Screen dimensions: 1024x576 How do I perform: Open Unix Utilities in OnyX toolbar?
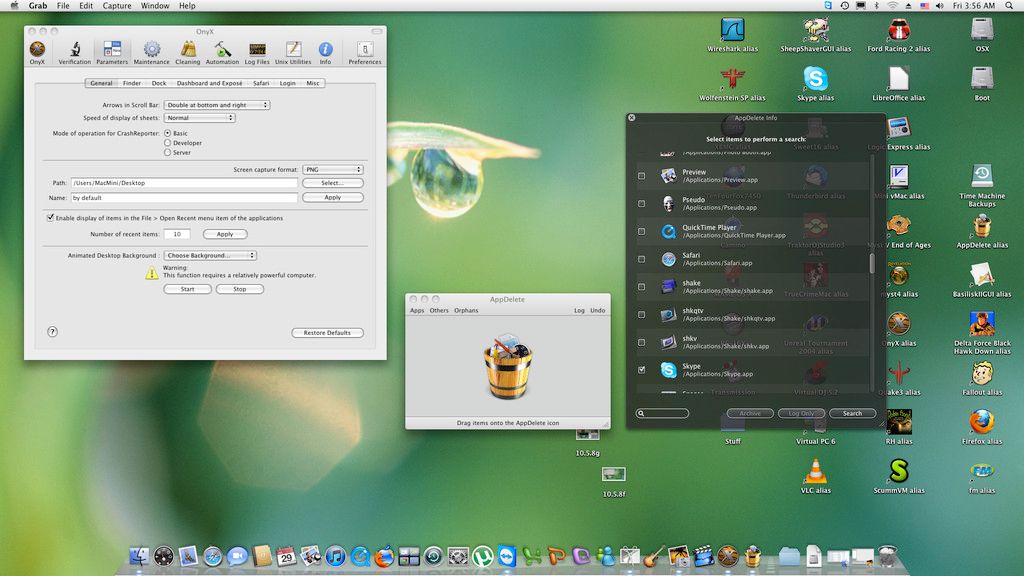[x=293, y=53]
